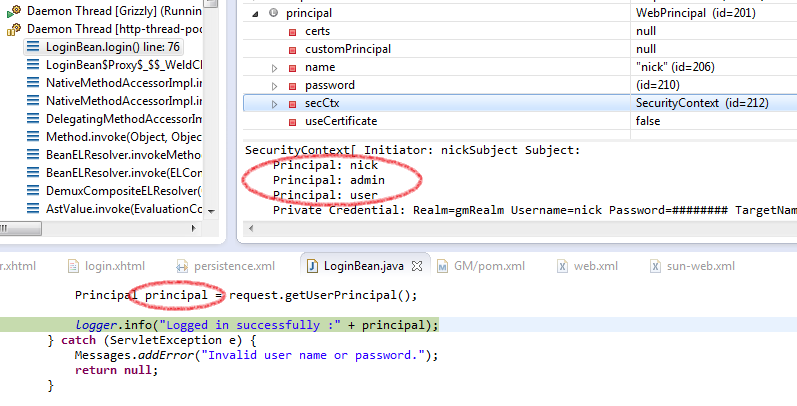The image size is (797, 406).
Task: Click the "return null;" line in the editor
Action: coord(116,370)
